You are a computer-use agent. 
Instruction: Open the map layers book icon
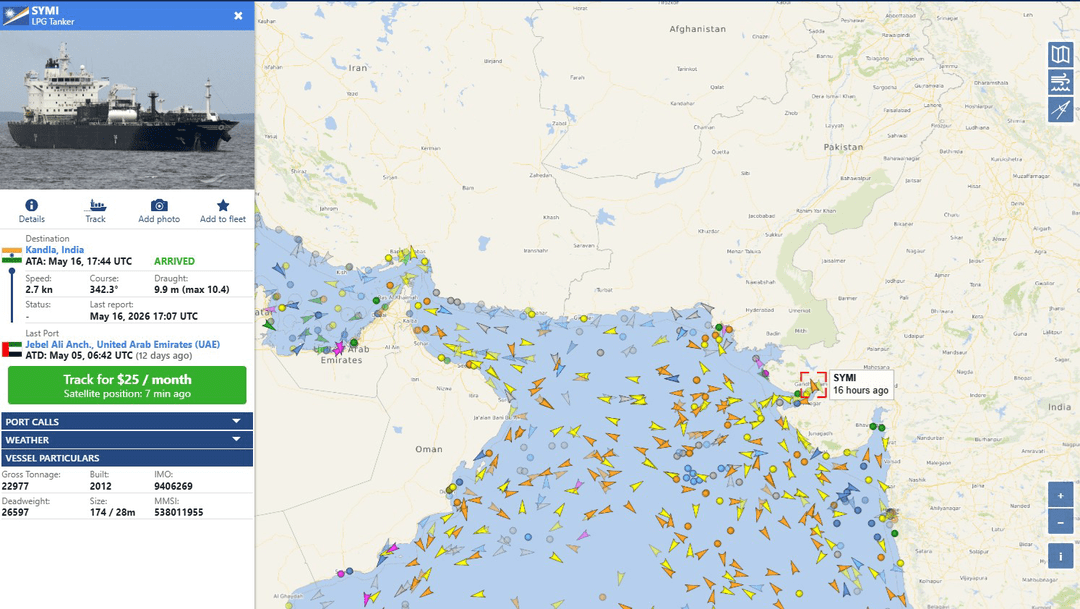coord(1061,54)
